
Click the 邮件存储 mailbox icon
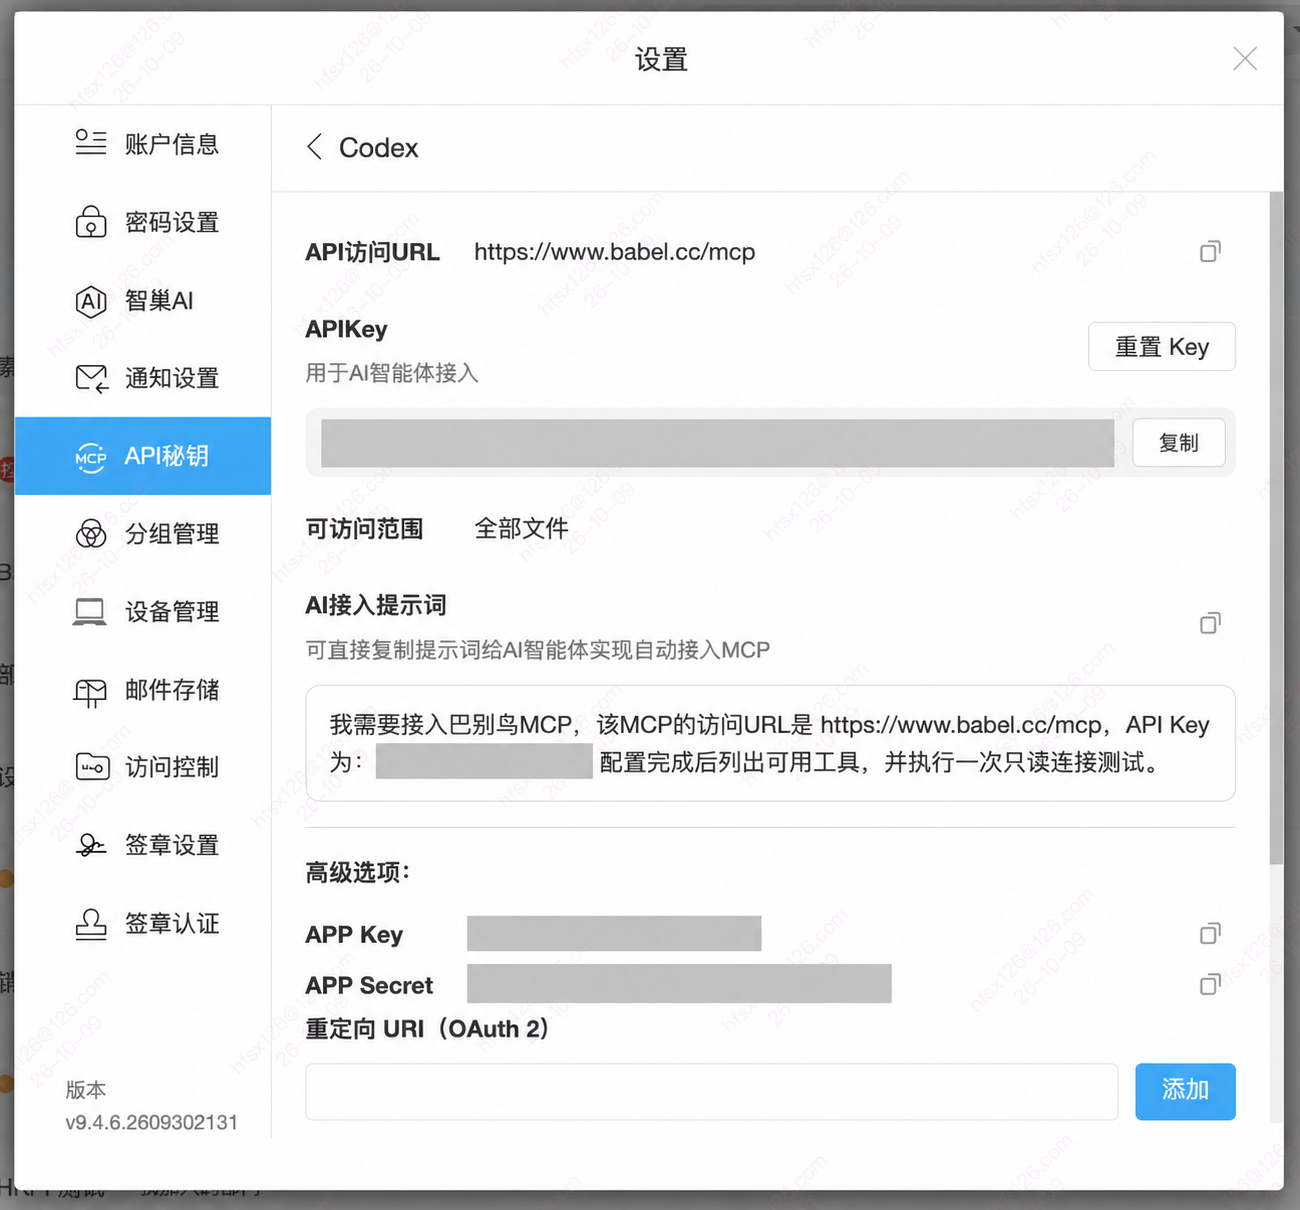coord(90,691)
